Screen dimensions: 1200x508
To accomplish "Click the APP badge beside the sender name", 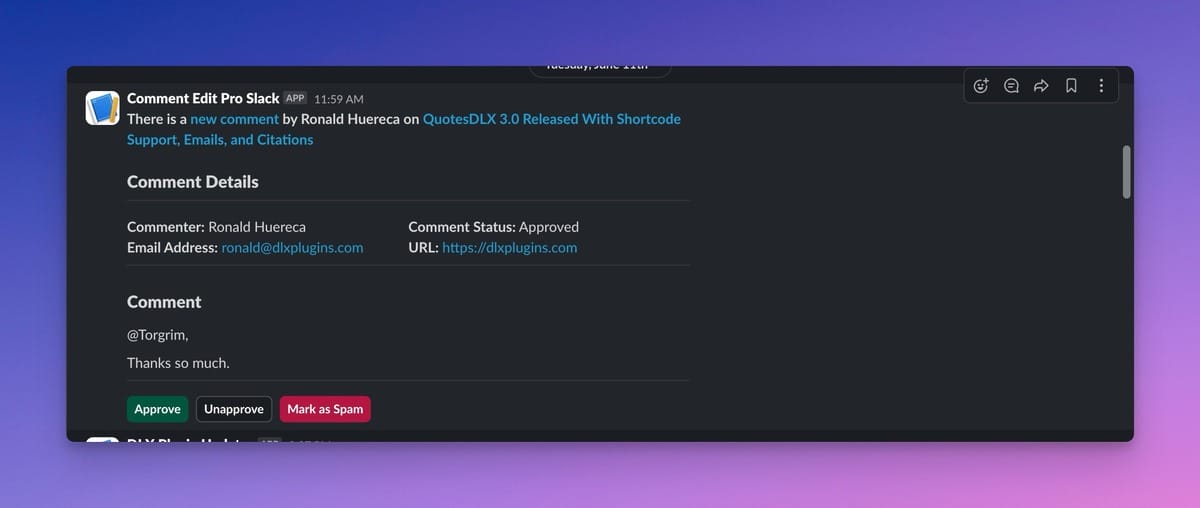I will pos(295,99).
